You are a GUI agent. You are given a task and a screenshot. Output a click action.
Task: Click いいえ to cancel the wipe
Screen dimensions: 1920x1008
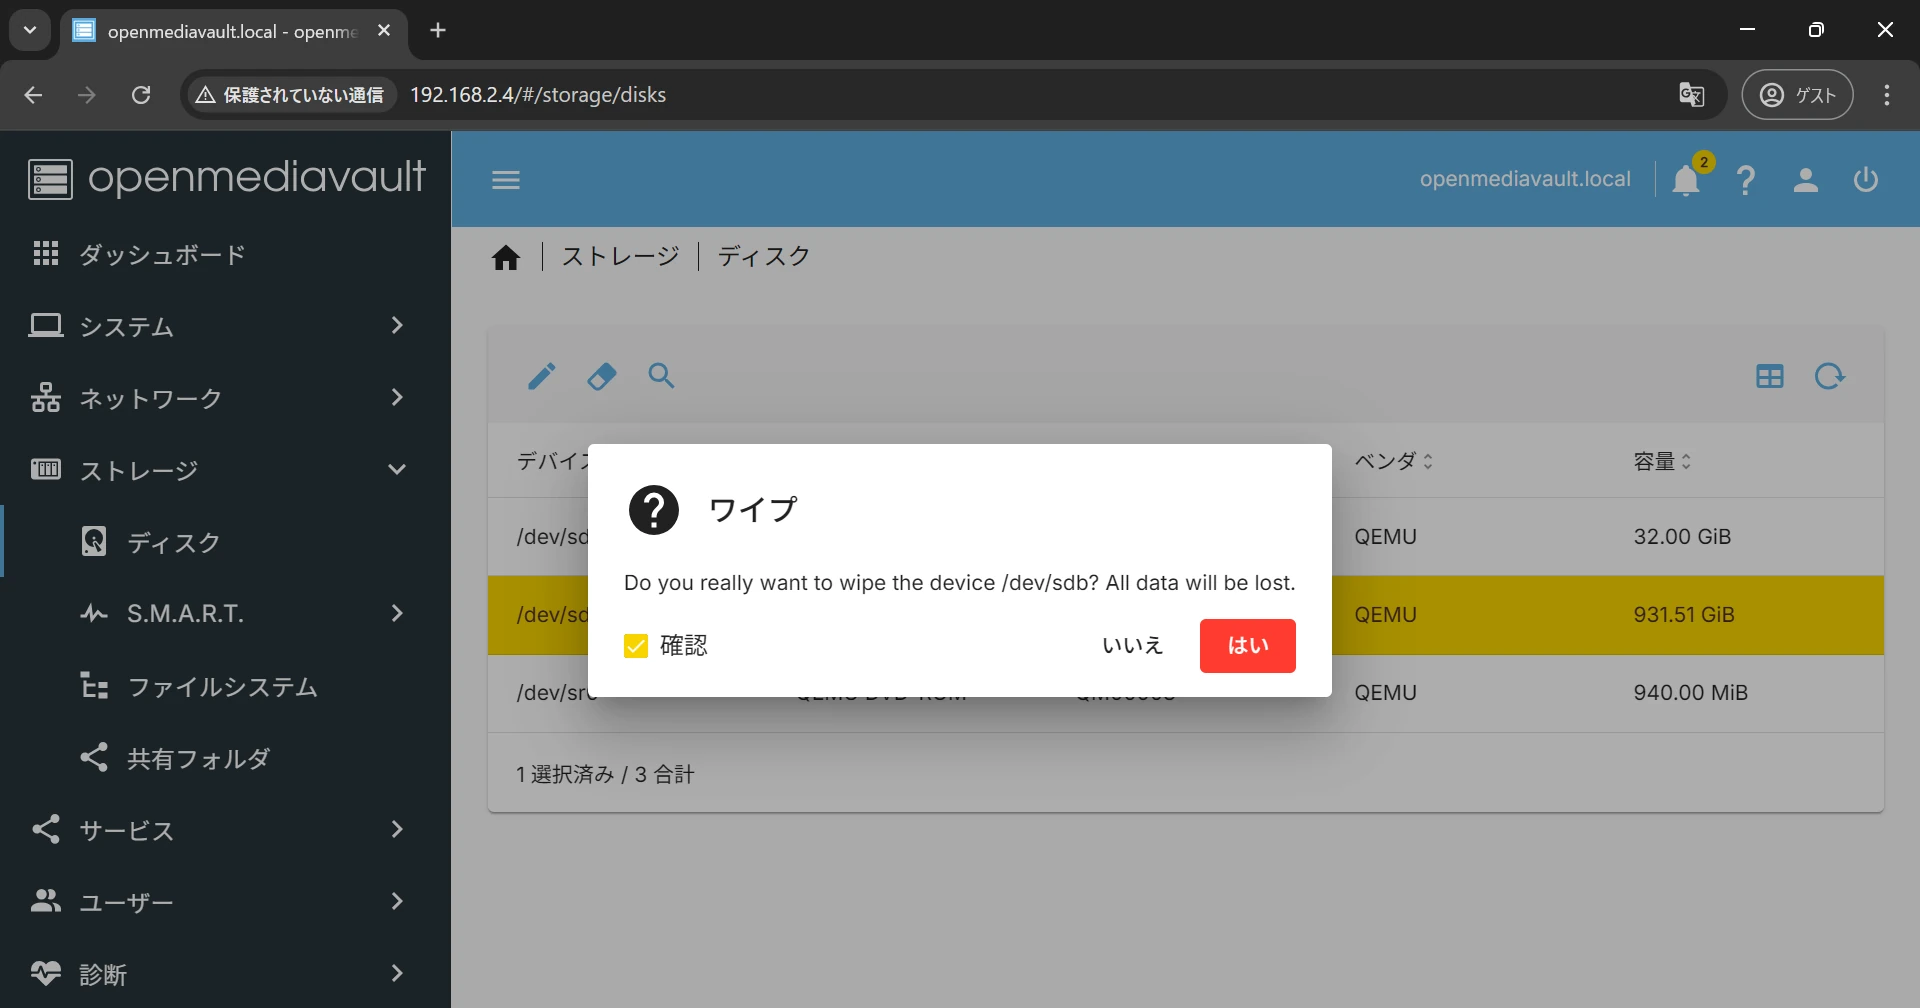point(1133,646)
